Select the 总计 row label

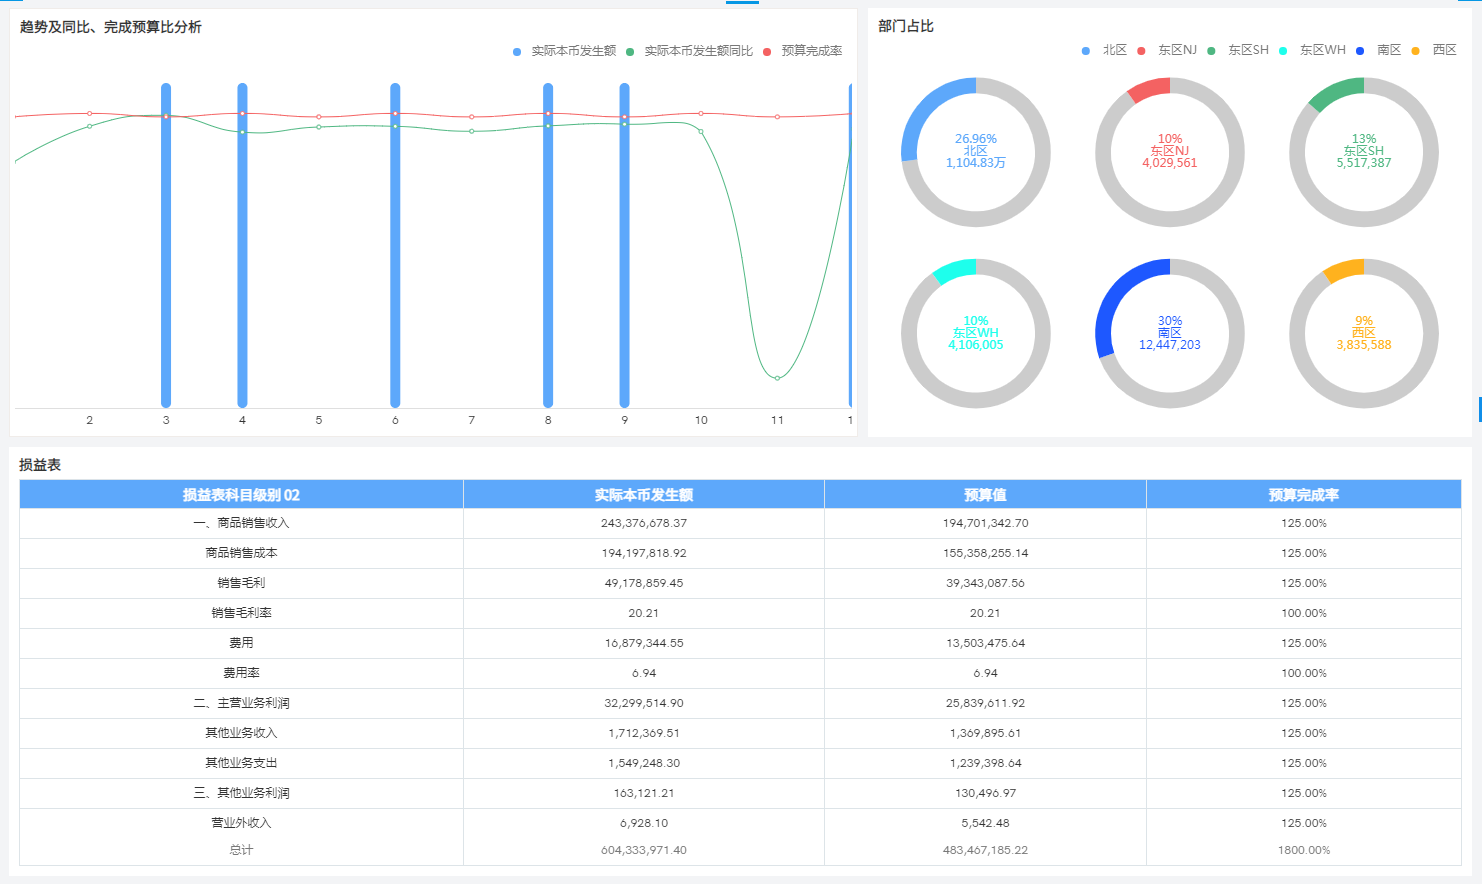(241, 850)
